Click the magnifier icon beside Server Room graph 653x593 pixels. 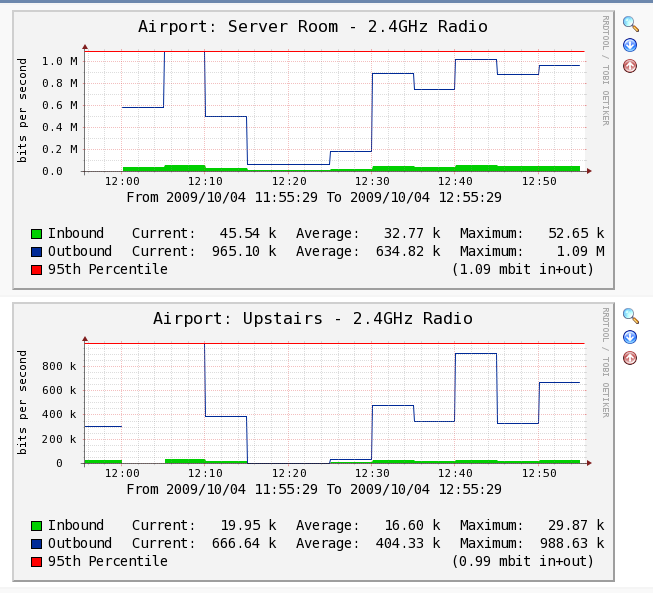coord(630,24)
